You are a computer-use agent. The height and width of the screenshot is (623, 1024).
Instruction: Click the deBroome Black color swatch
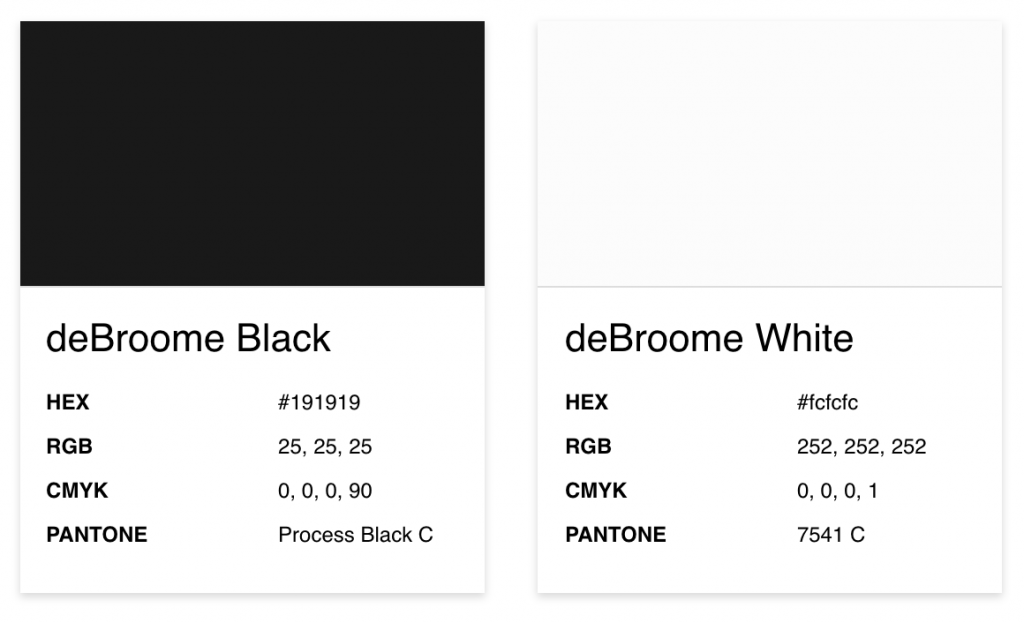[252, 153]
